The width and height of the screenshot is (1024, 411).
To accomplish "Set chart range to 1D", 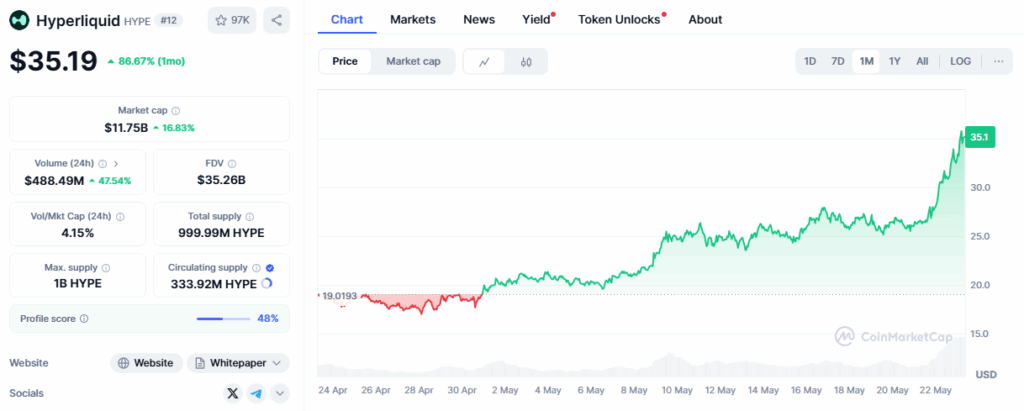I will coord(810,61).
